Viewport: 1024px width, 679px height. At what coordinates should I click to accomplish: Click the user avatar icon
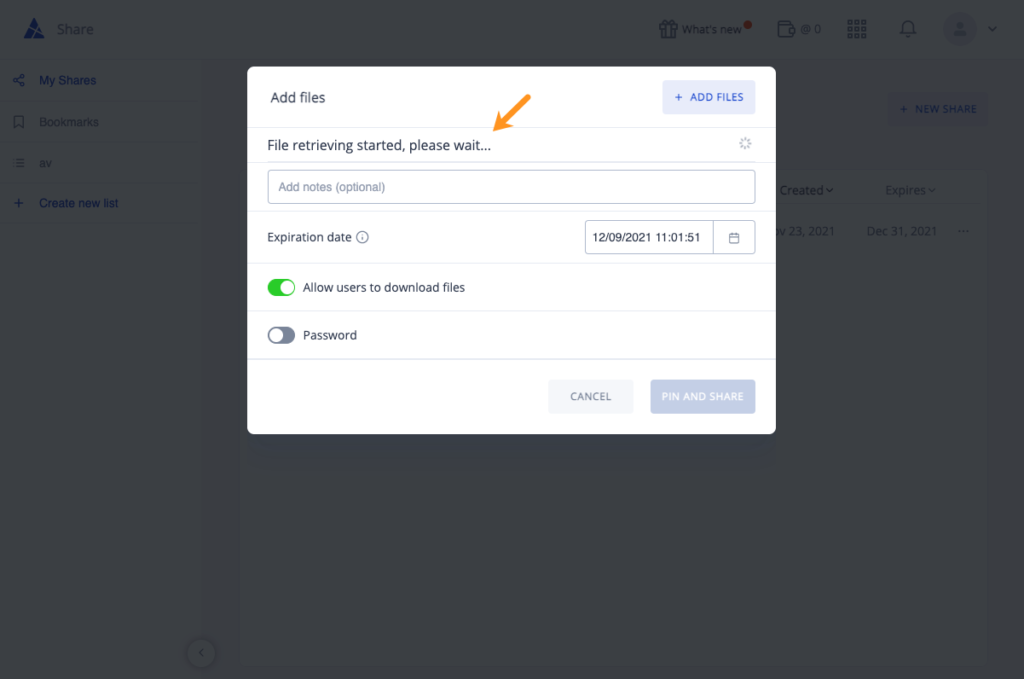[959, 29]
